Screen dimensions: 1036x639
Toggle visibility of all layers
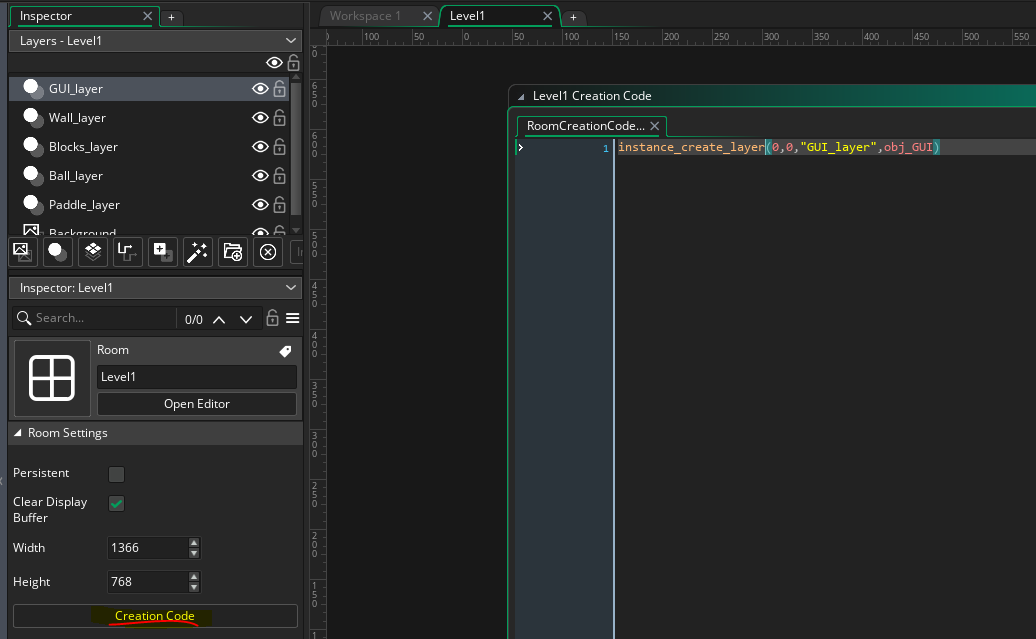click(x=274, y=63)
